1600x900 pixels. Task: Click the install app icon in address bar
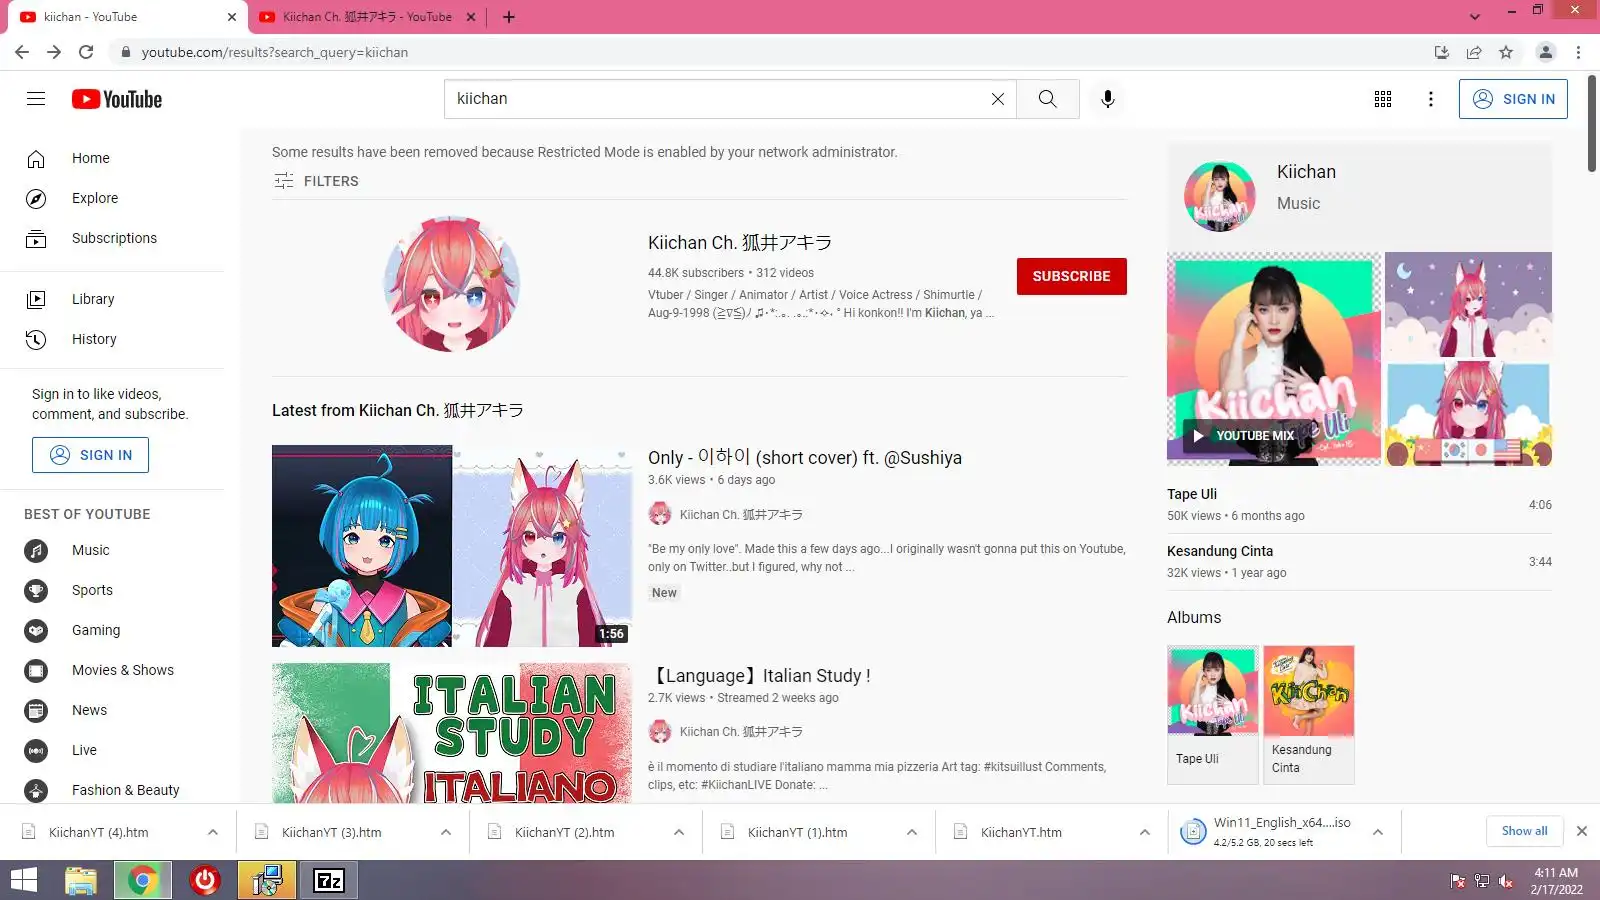pos(1441,52)
